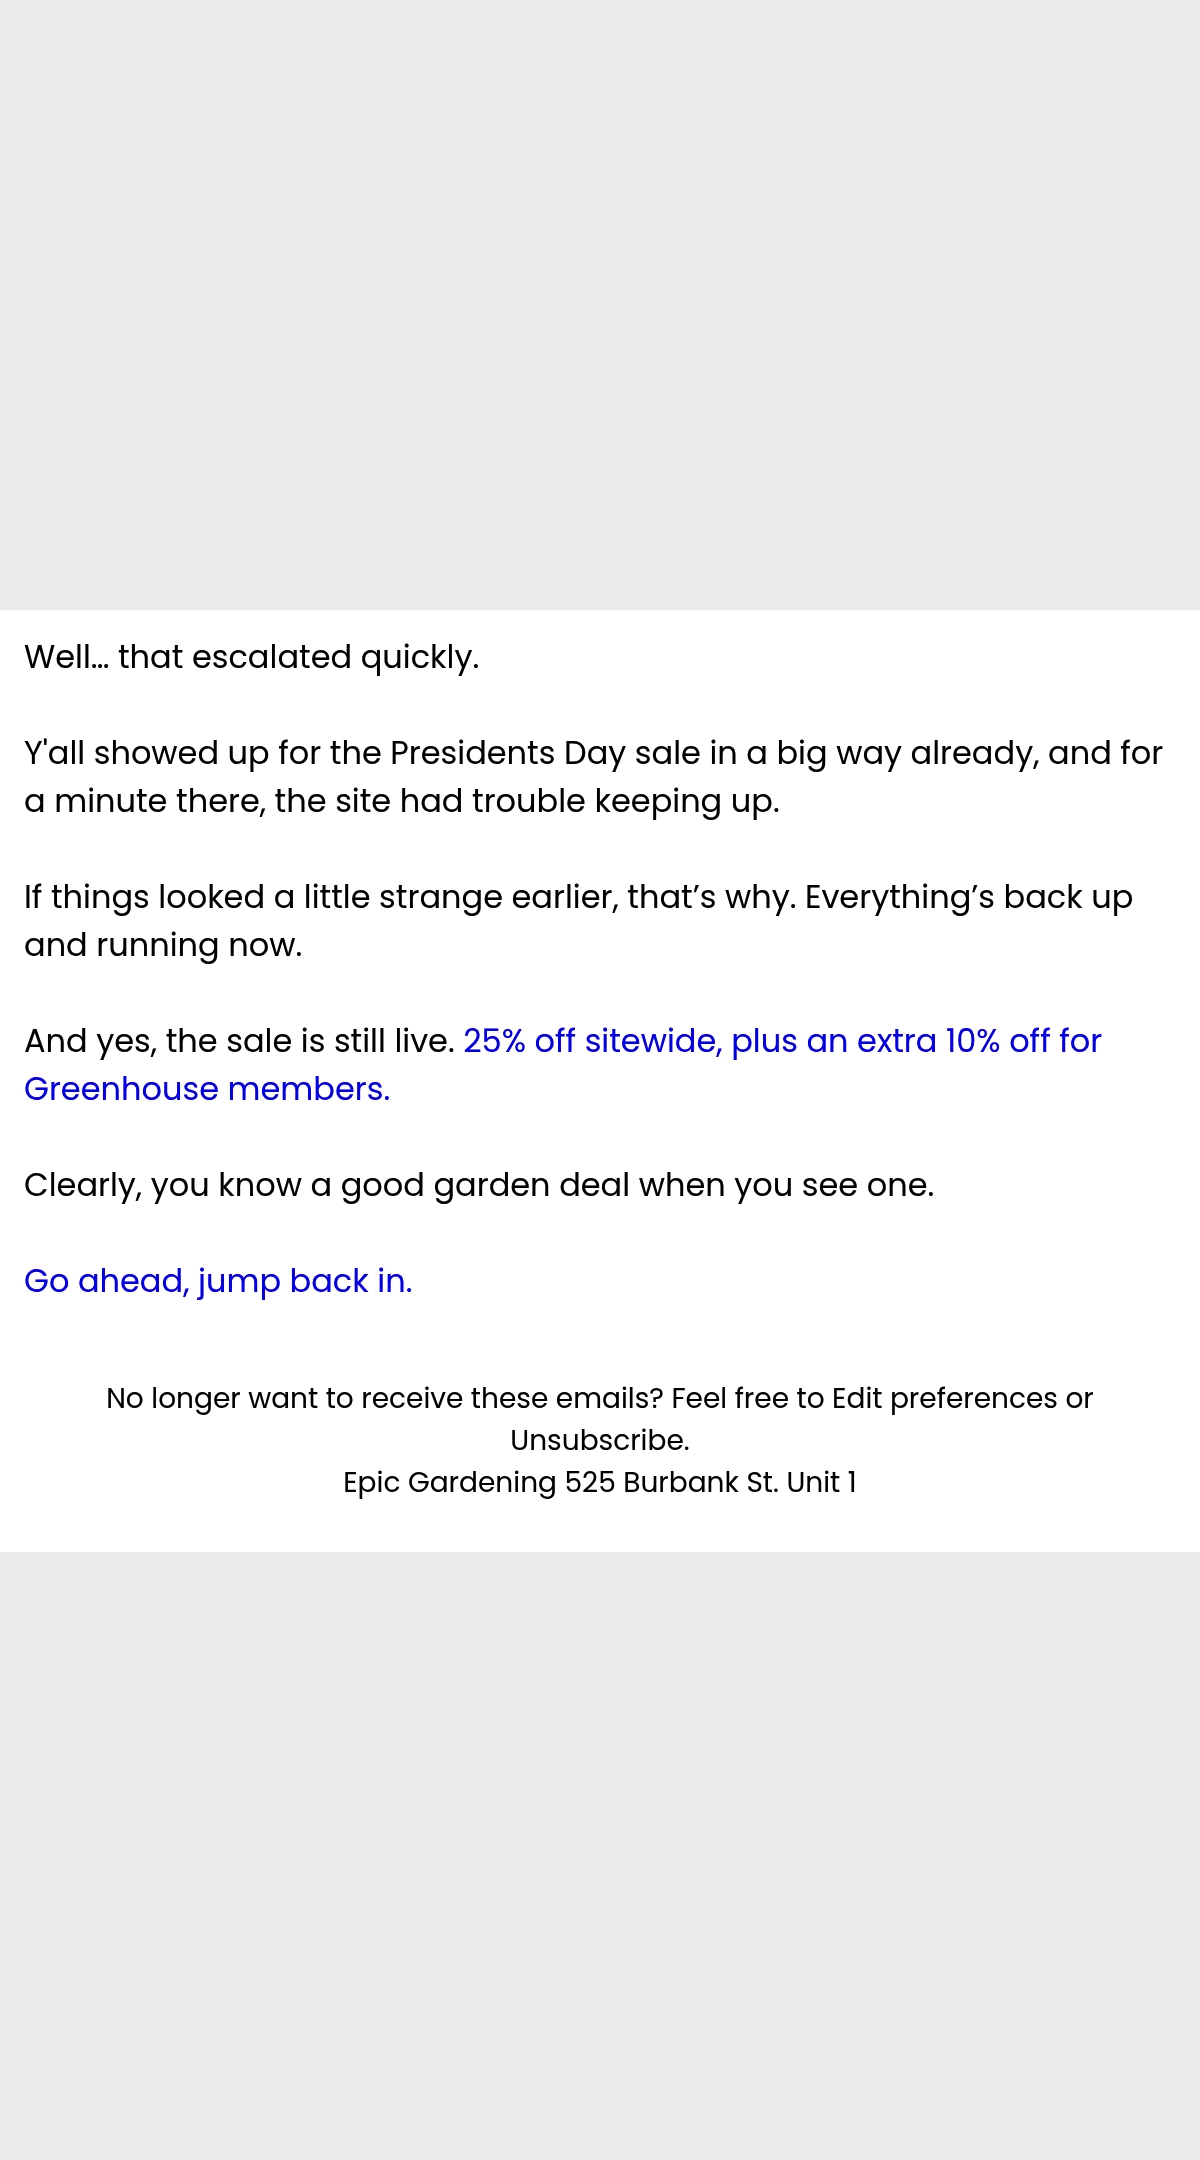The image size is (1200, 2160).
Task: Click the 'No longer want to receive these emails?' text
Action: tap(385, 1398)
